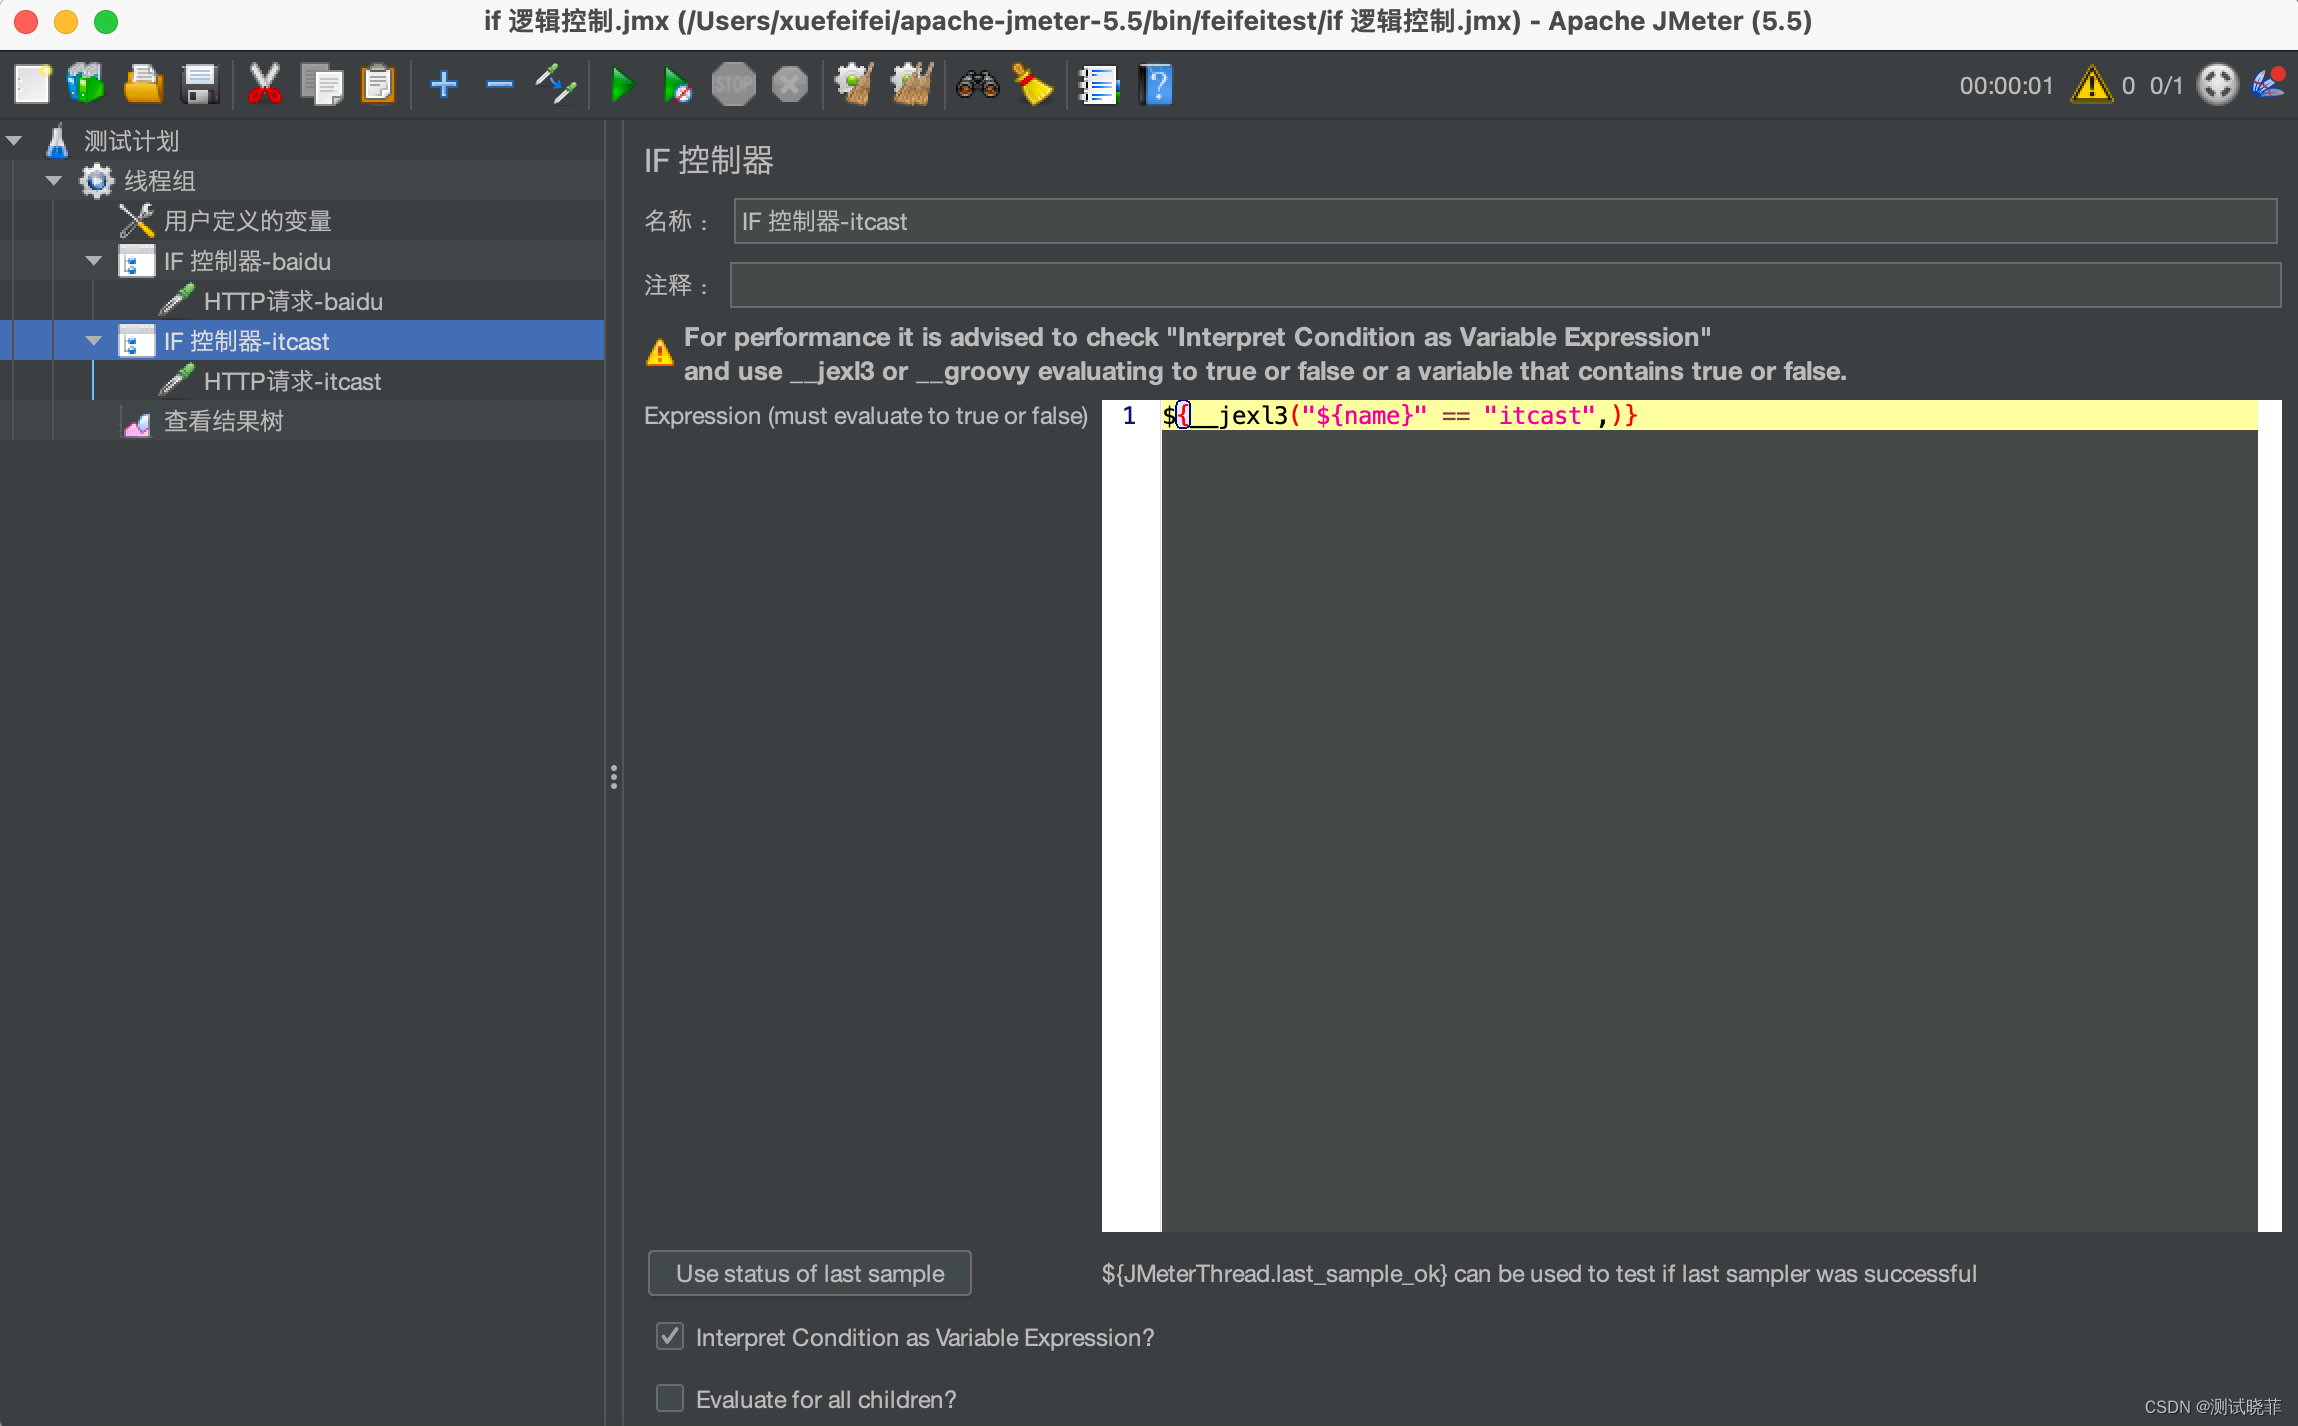Expand all nodes with the plus icon

tap(443, 85)
